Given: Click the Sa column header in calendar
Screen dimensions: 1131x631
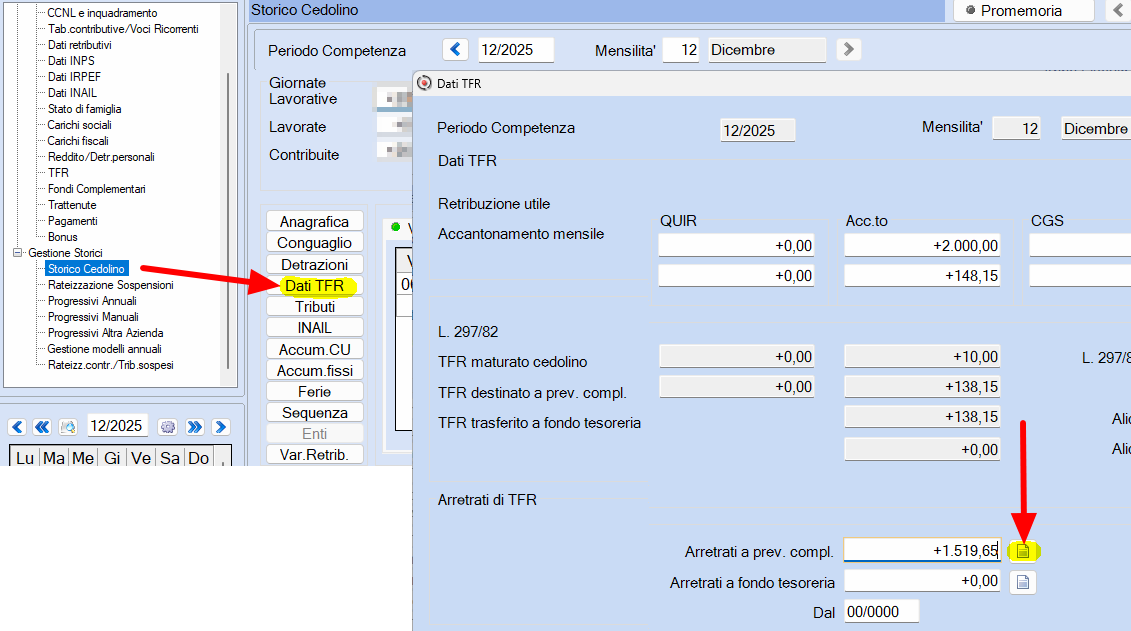Looking at the screenshot, I should coord(170,458).
